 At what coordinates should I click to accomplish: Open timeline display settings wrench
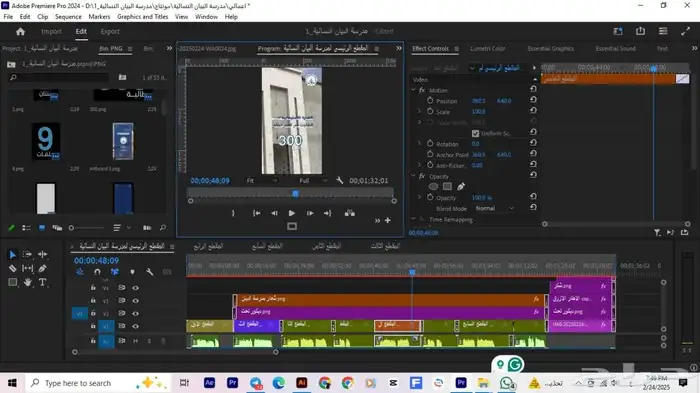pyautogui.click(x=150, y=272)
